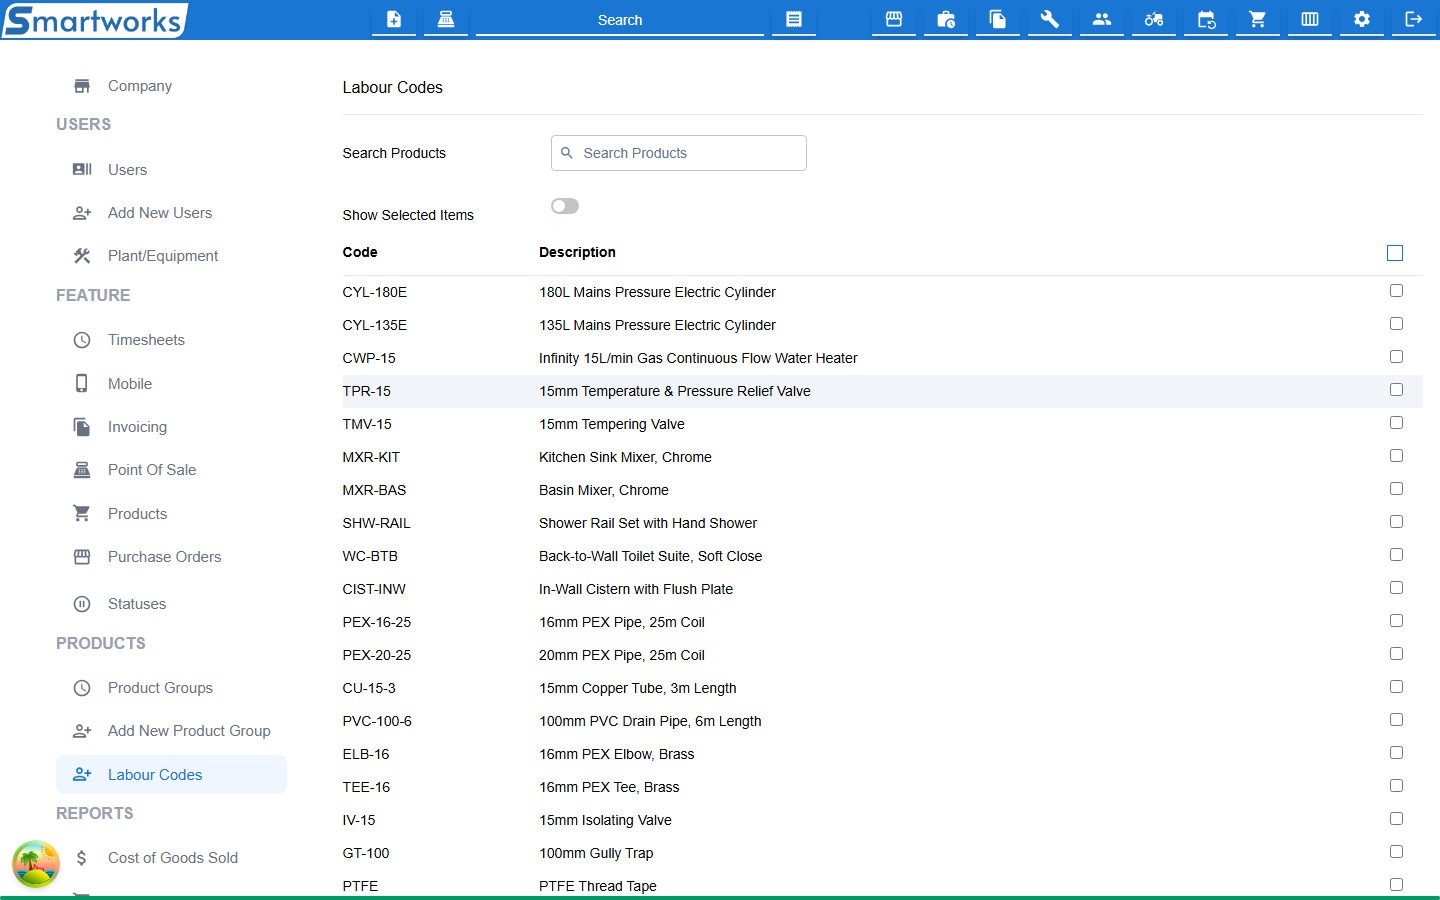Click the beach avatar icon at bottom left
This screenshot has width=1440, height=900.
36,864
